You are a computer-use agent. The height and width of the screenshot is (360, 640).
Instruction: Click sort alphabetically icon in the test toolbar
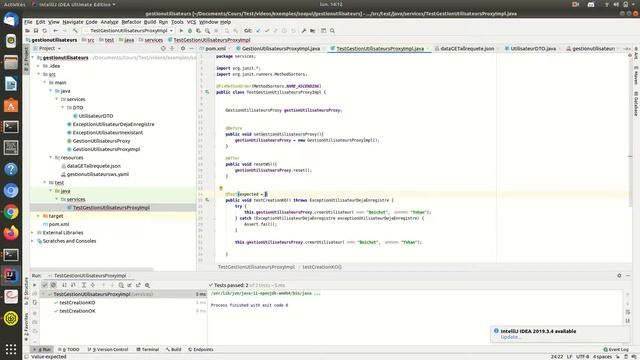64,285
